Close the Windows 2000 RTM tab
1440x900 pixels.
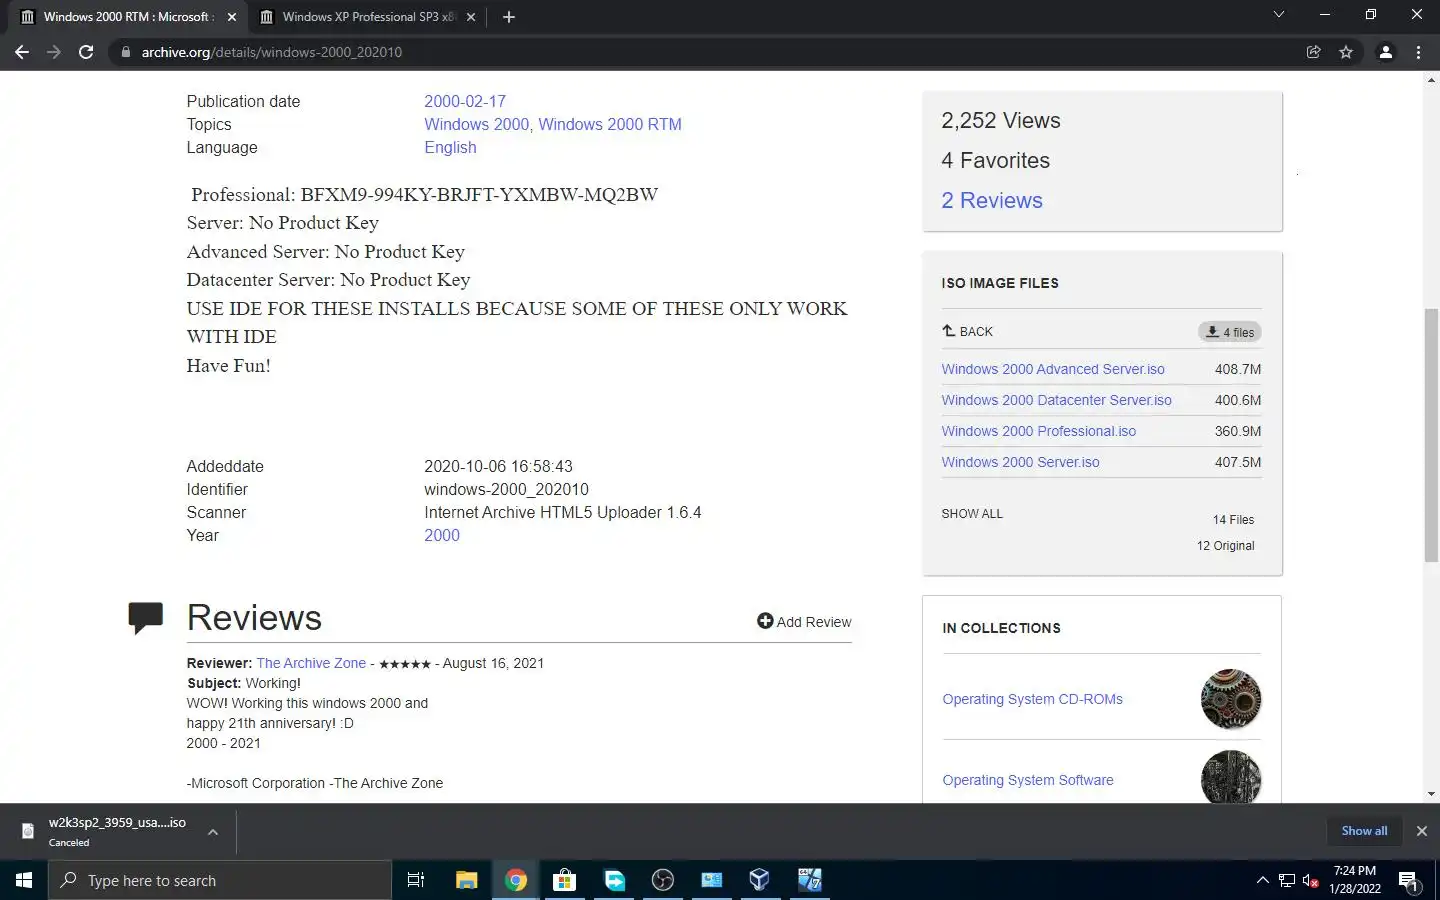pyautogui.click(x=232, y=17)
